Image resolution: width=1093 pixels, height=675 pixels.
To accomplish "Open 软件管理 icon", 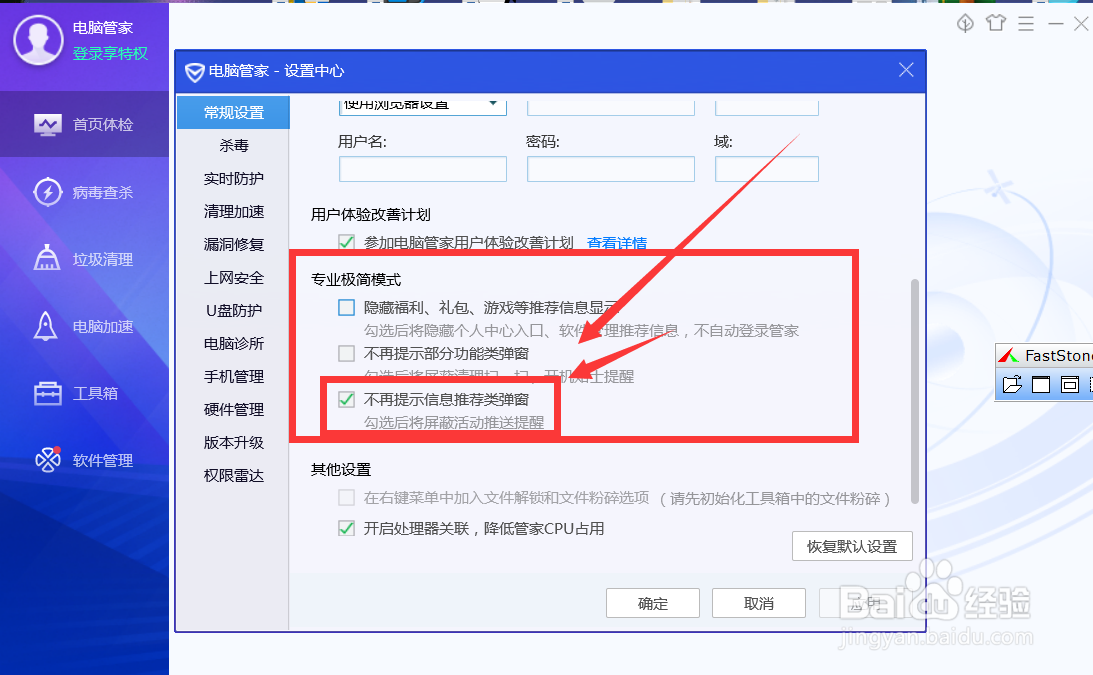I will click(x=48, y=460).
